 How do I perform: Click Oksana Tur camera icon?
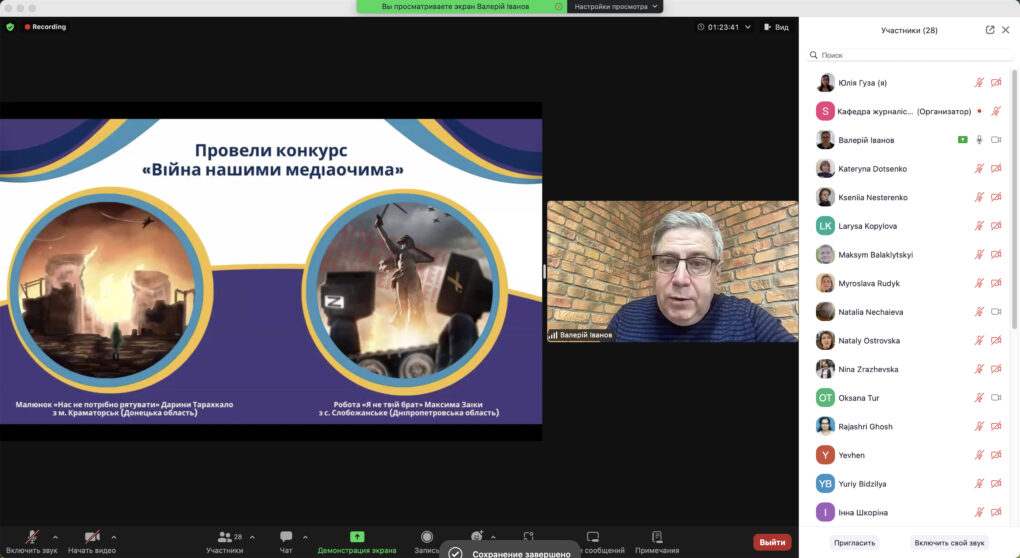pyautogui.click(x=996, y=397)
